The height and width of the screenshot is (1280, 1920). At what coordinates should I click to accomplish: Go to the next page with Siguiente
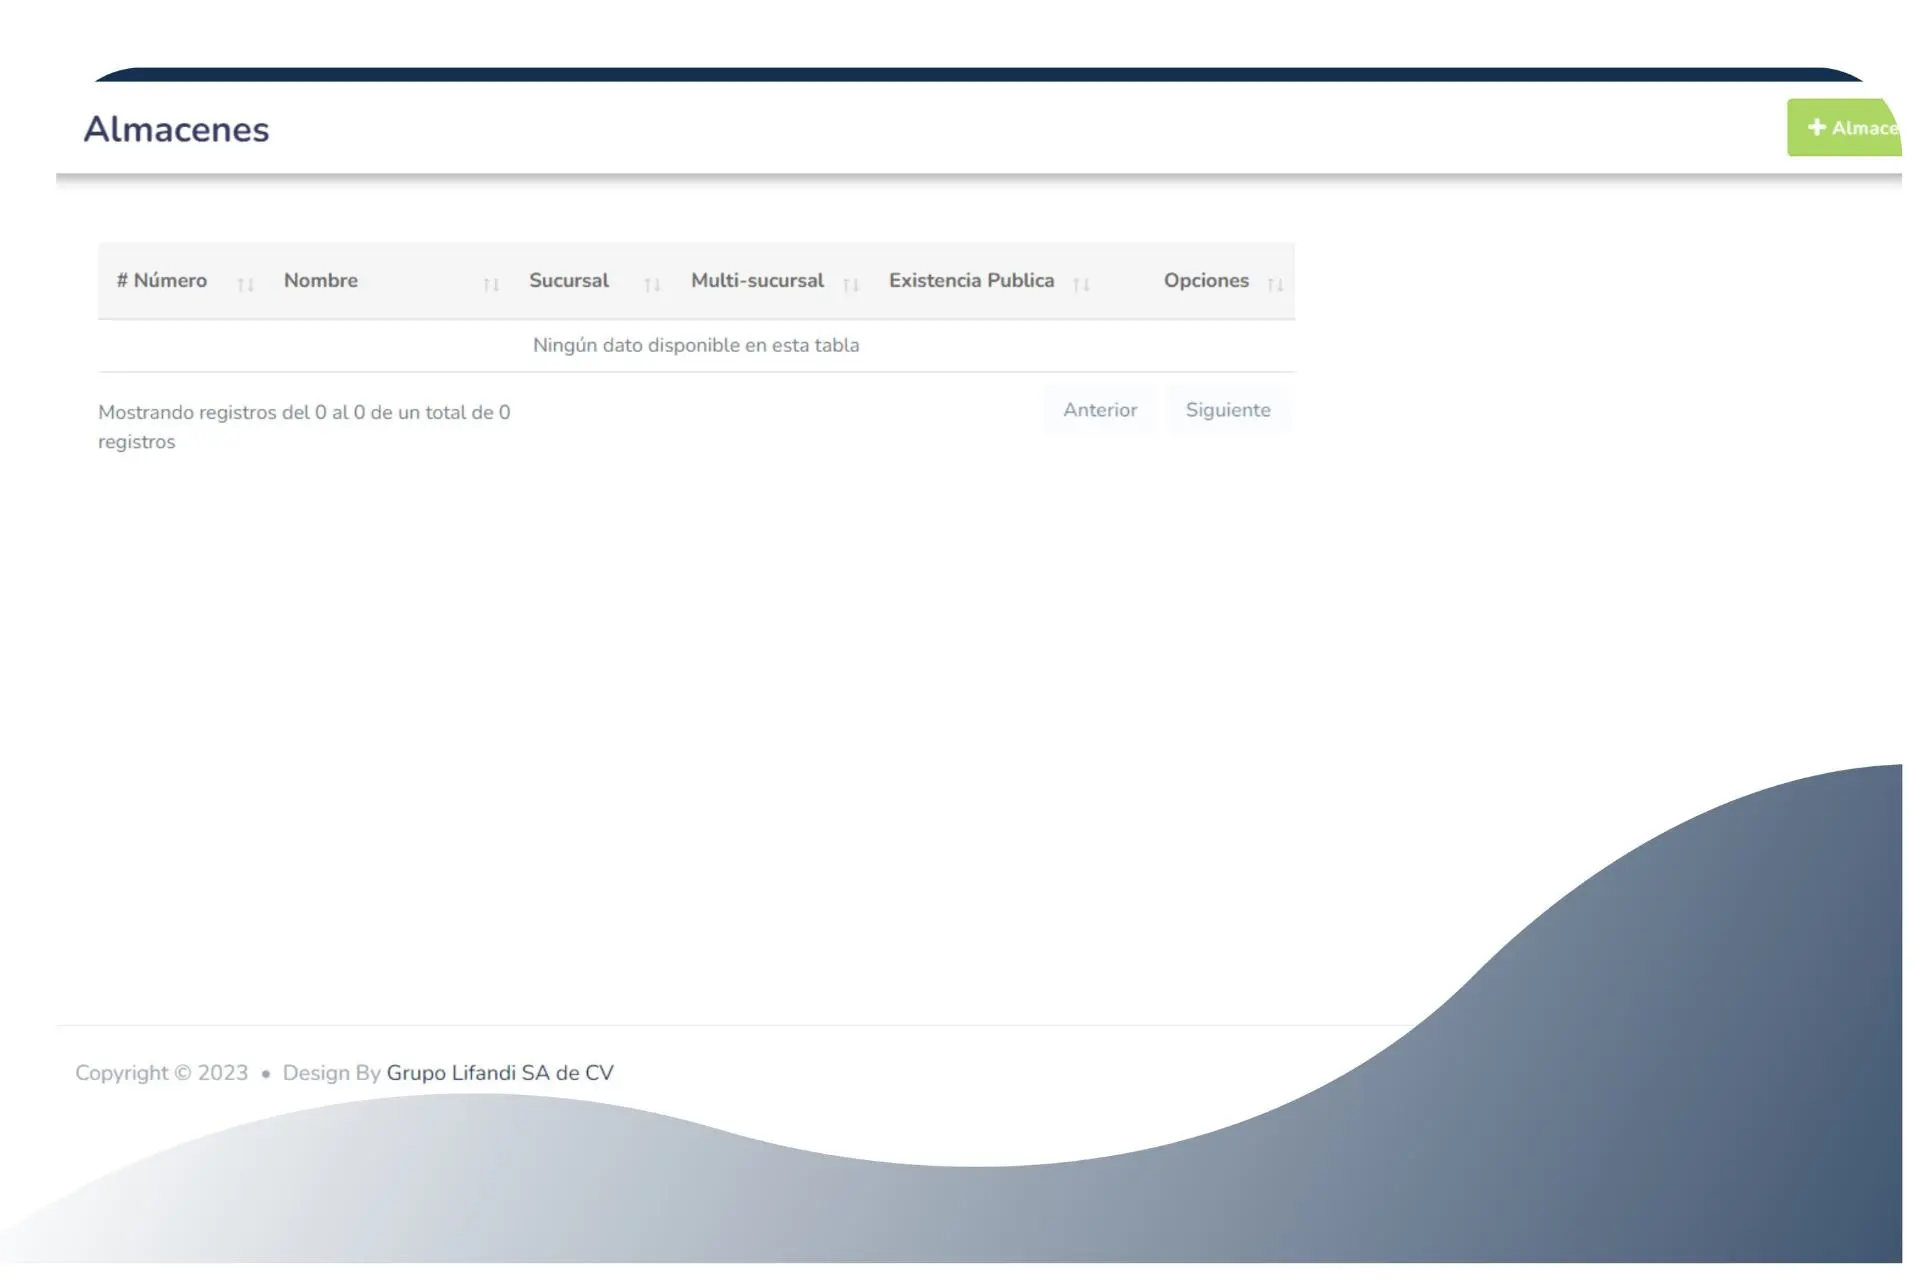1227,410
